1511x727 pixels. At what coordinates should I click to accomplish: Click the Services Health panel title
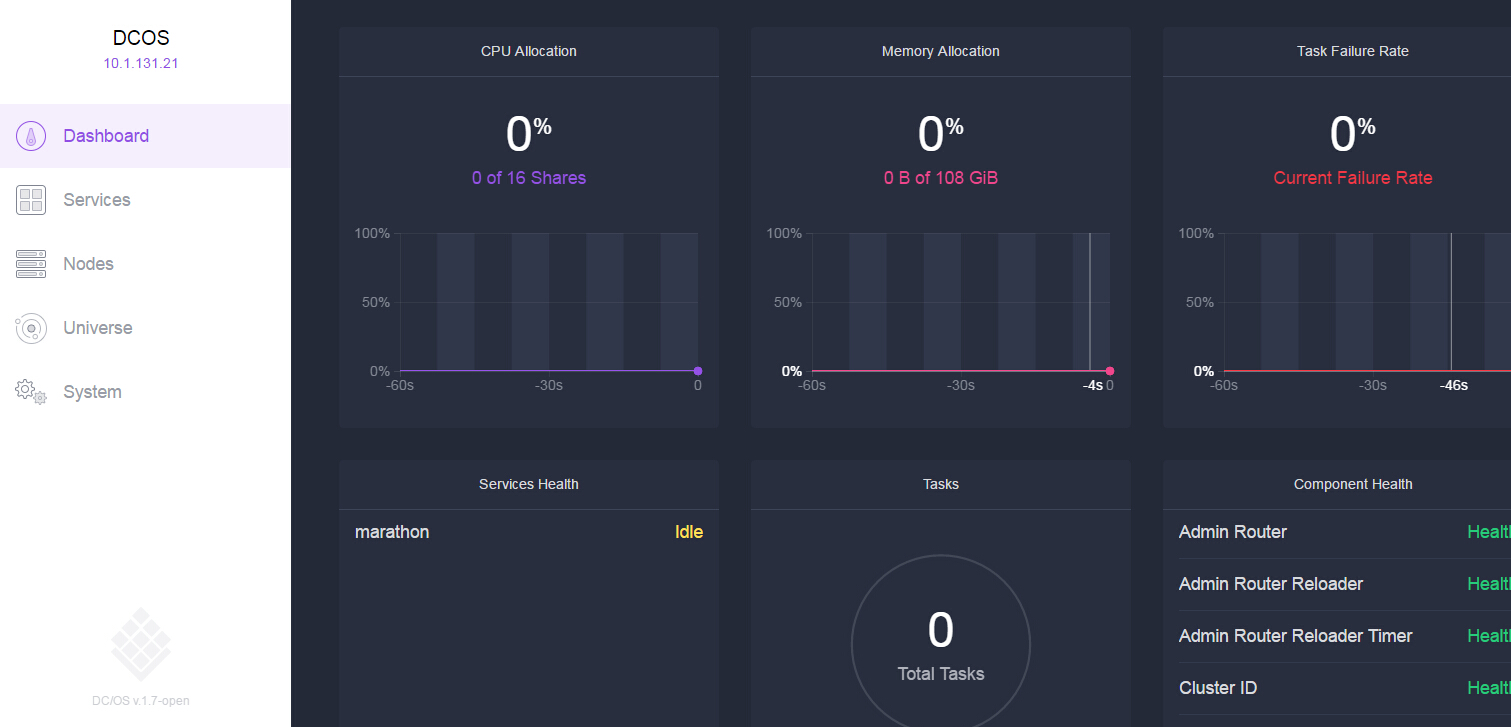[x=529, y=484]
